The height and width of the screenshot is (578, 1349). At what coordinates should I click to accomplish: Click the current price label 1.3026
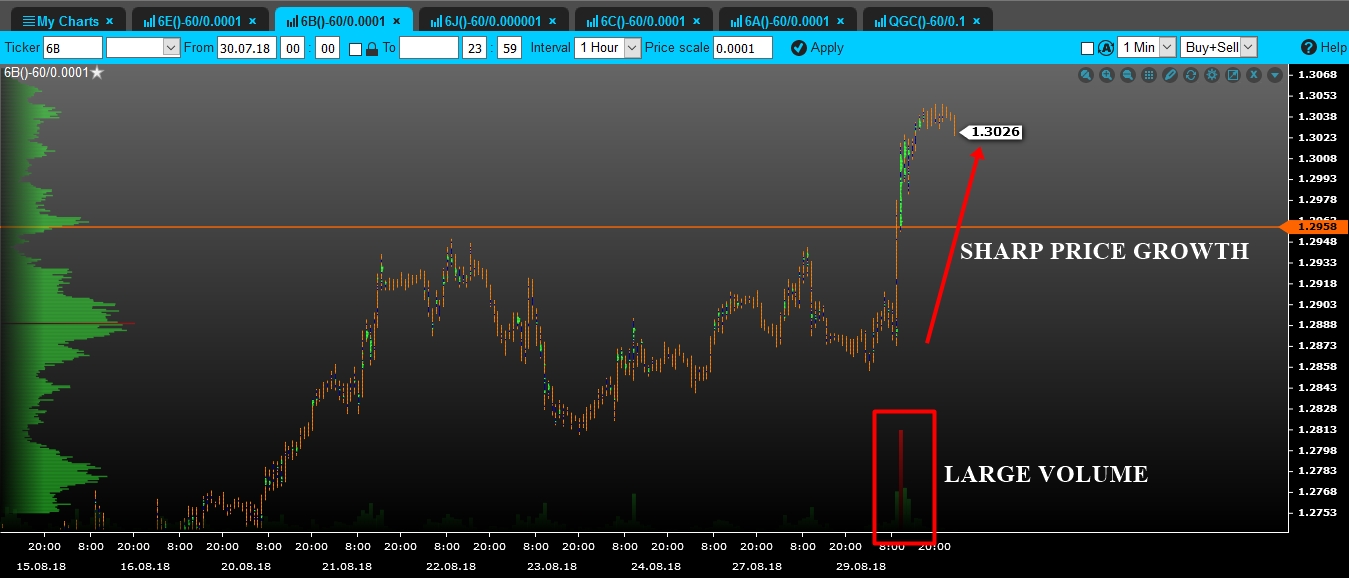pyautogui.click(x=991, y=132)
